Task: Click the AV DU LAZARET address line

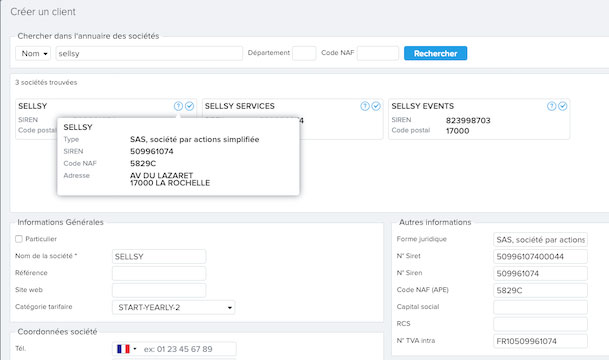Action: pos(162,176)
